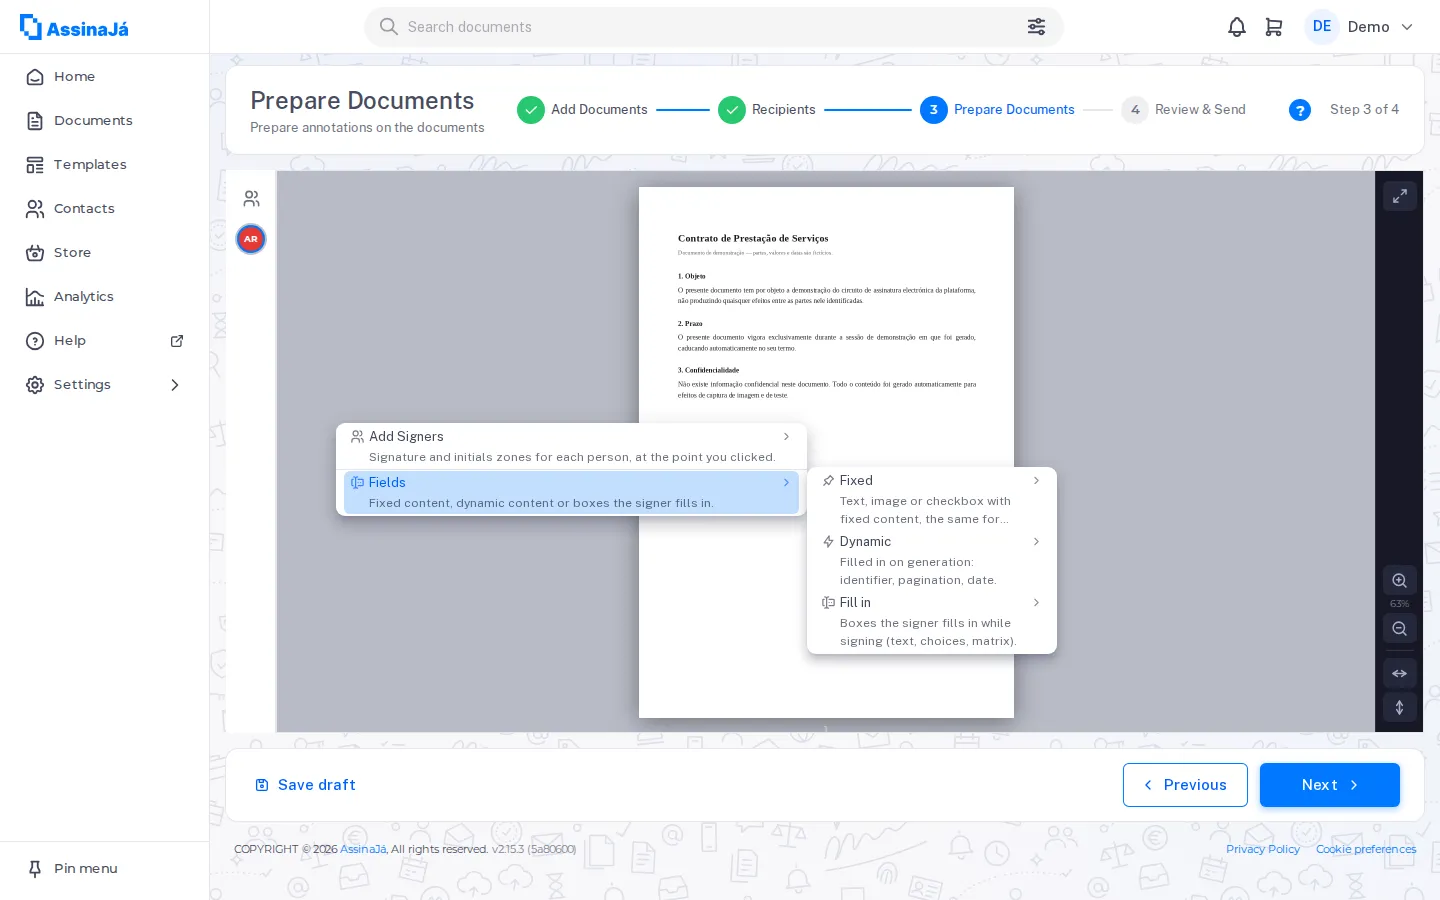Click the DE user avatar
The height and width of the screenshot is (900, 1440).
(x=1322, y=27)
